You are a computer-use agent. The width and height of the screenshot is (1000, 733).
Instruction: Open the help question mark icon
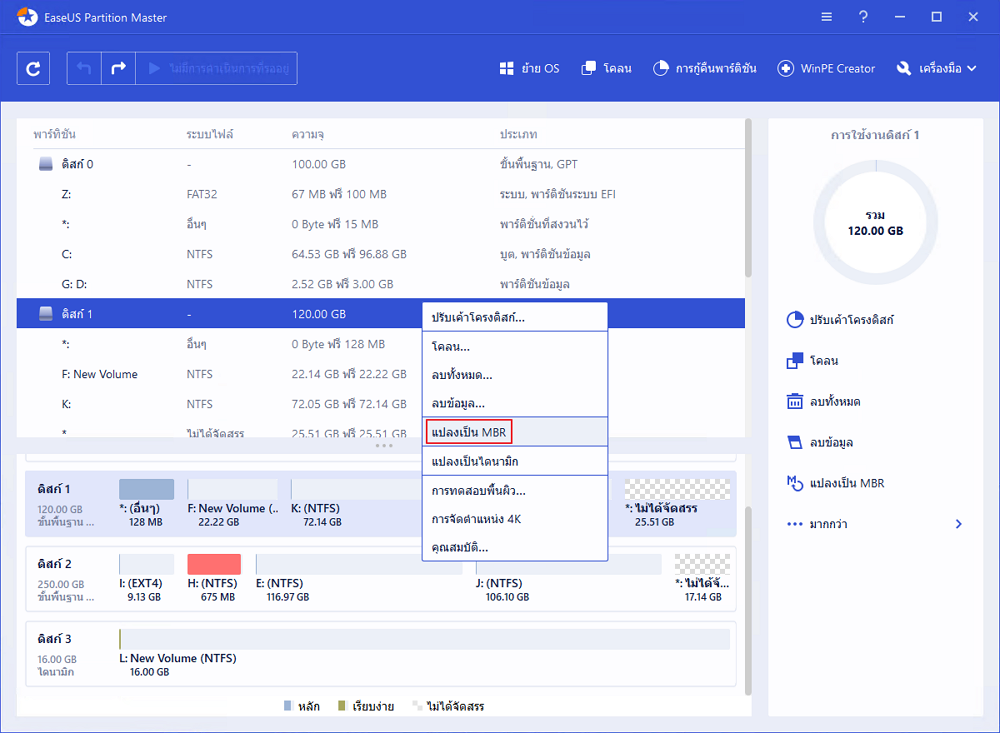[863, 17]
